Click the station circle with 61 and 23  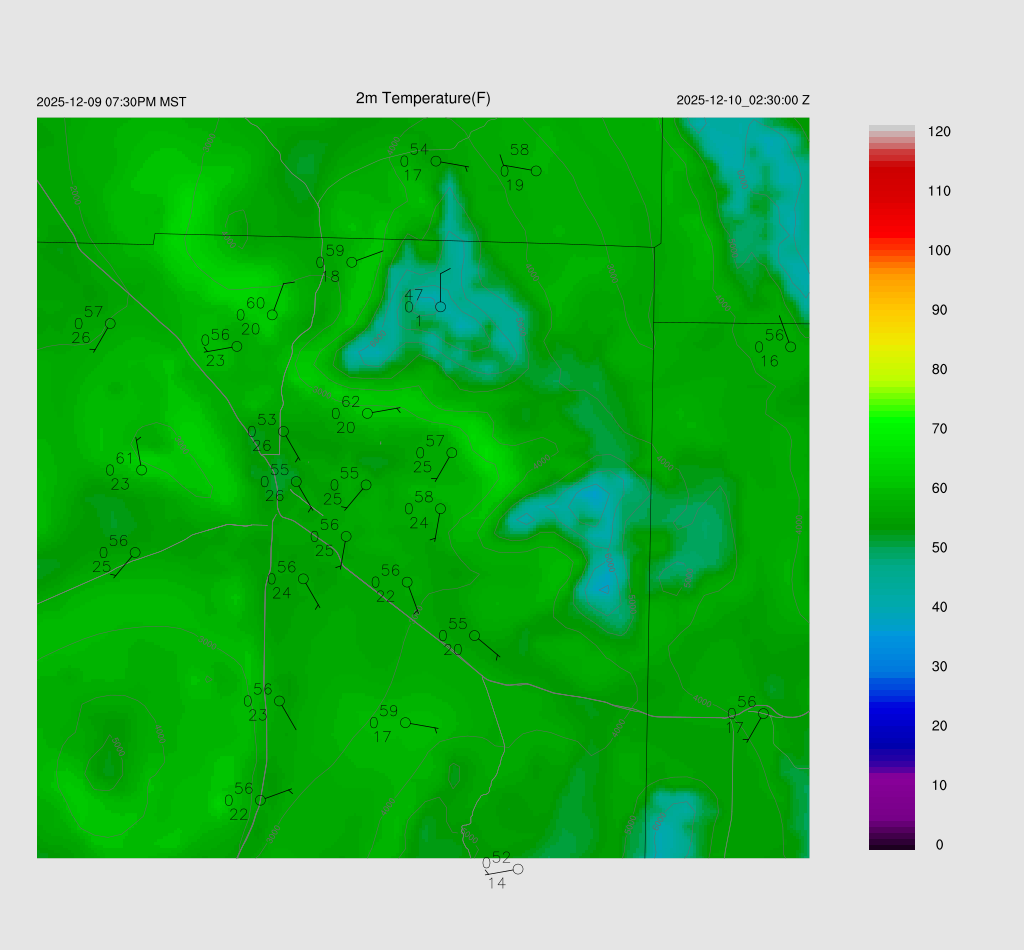(x=142, y=470)
